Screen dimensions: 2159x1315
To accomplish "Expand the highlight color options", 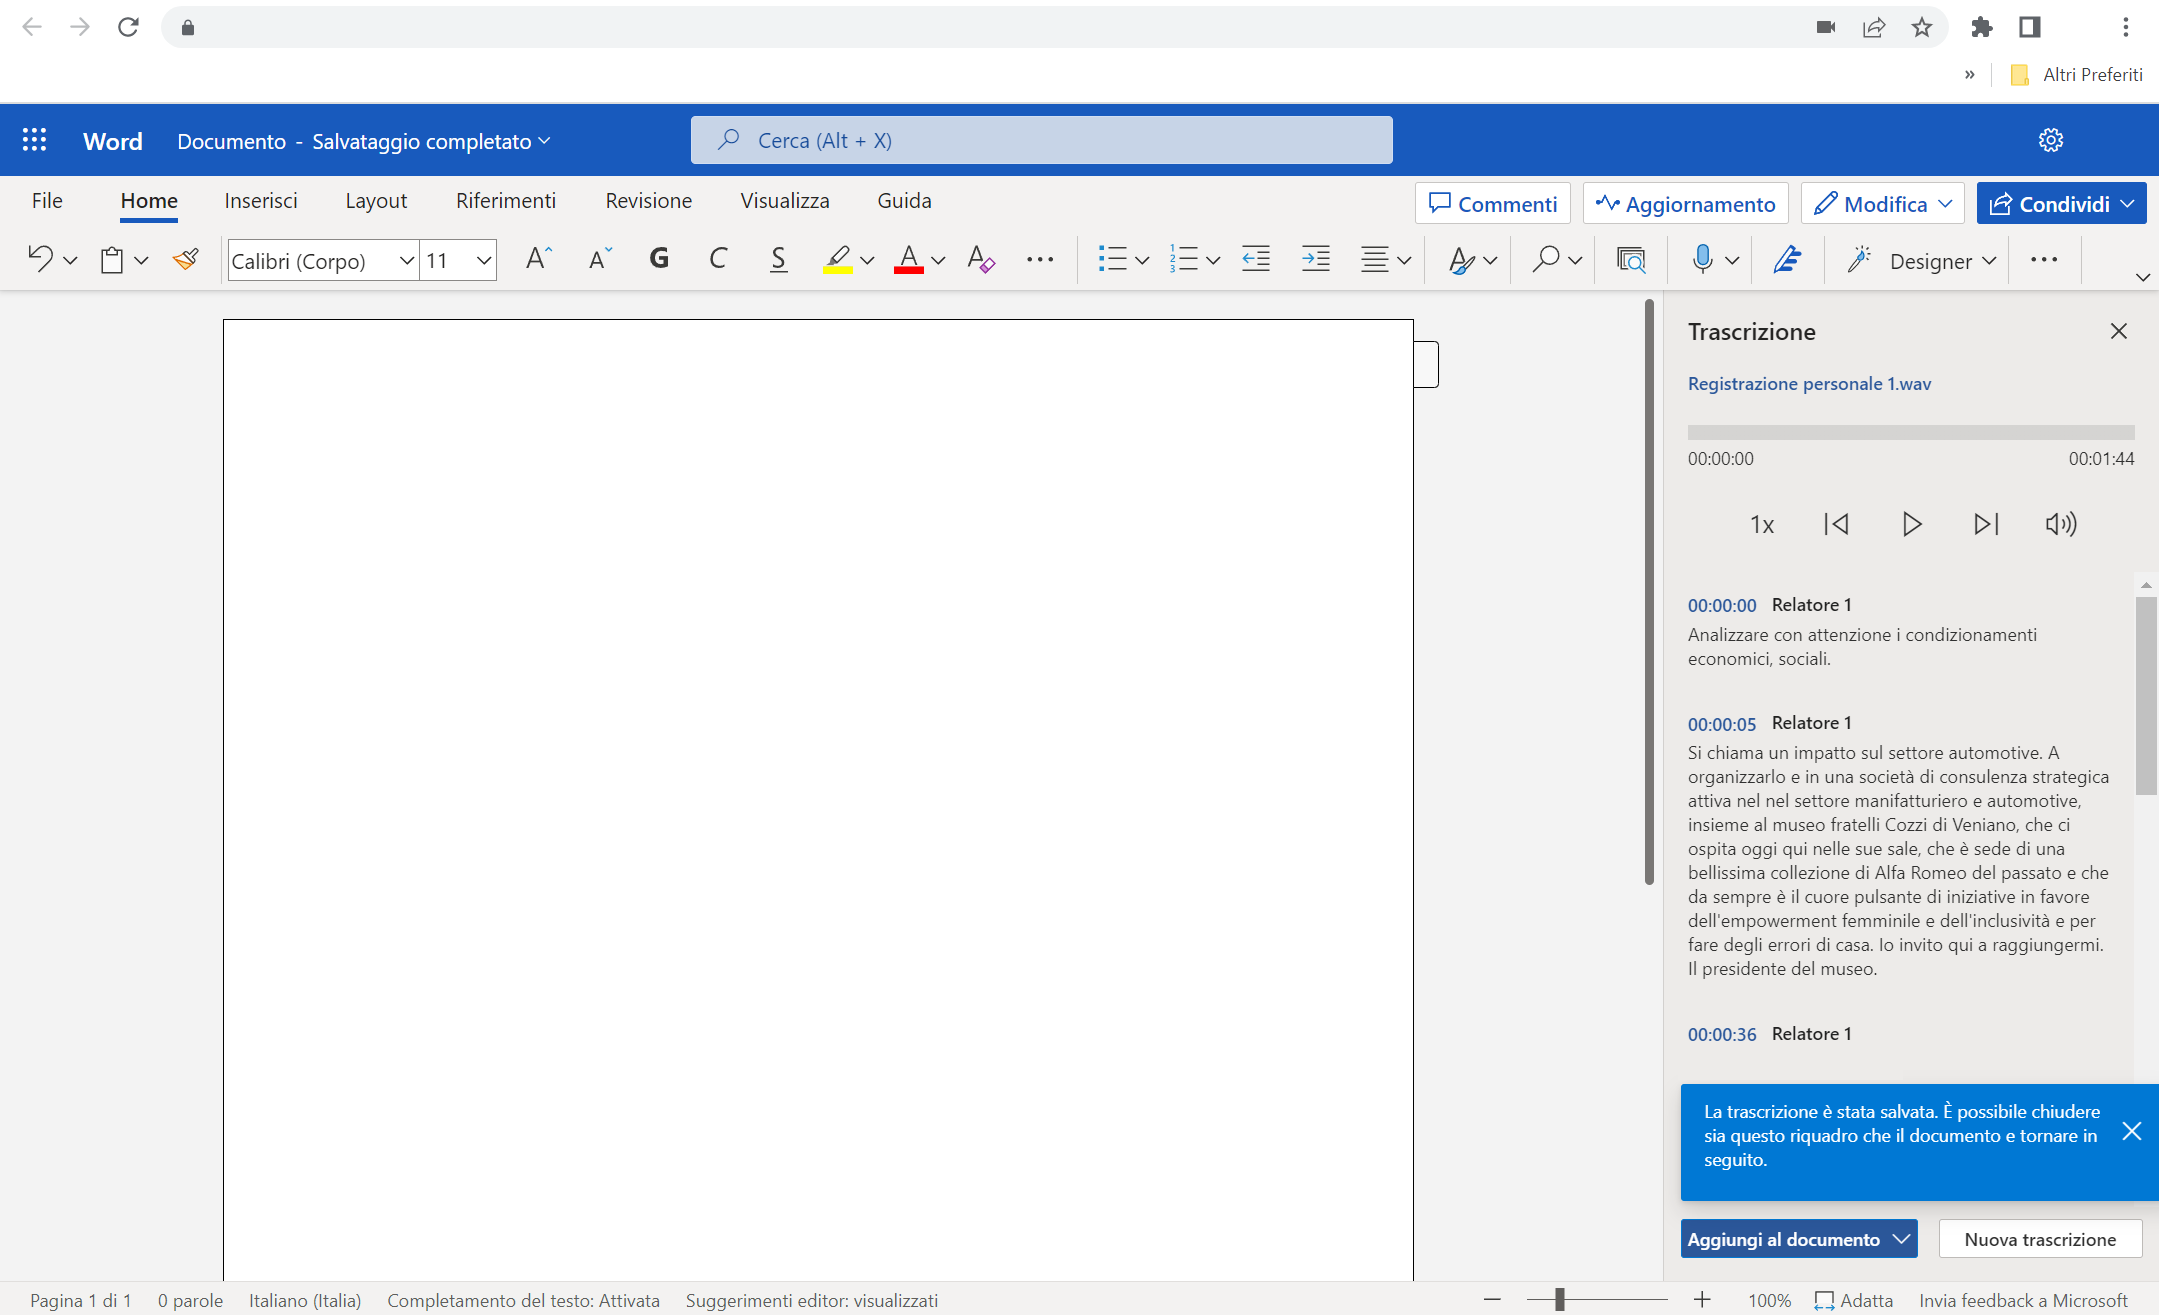I will 866,261.
